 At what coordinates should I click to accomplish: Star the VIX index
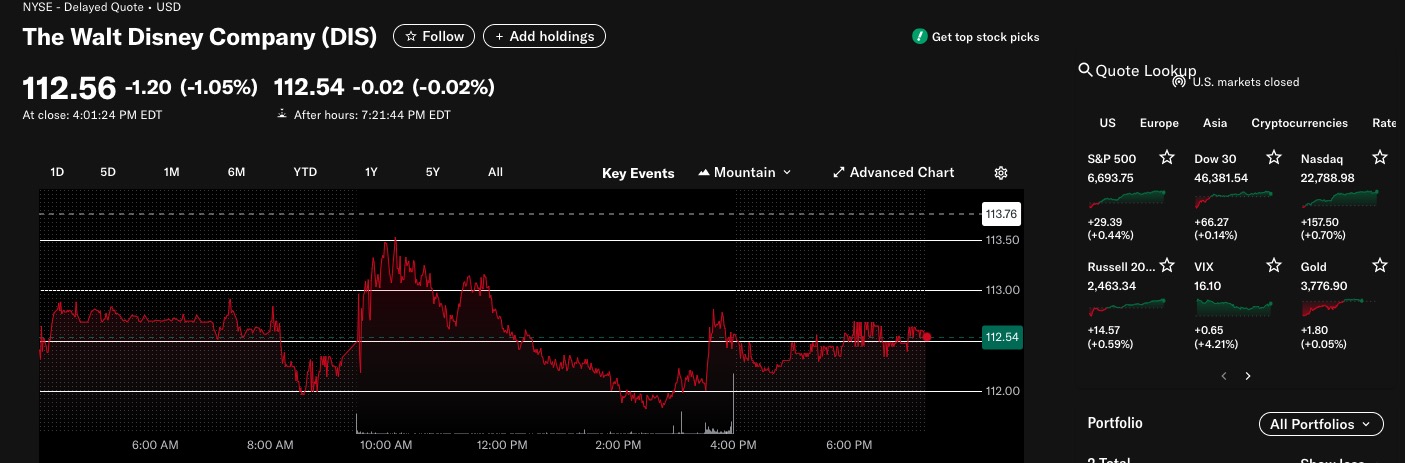[1273, 266]
